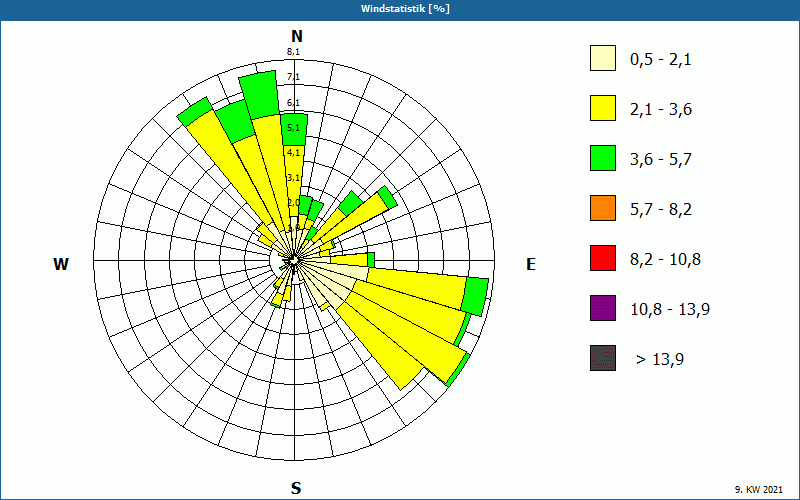Click the S compass label

point(296,488)
